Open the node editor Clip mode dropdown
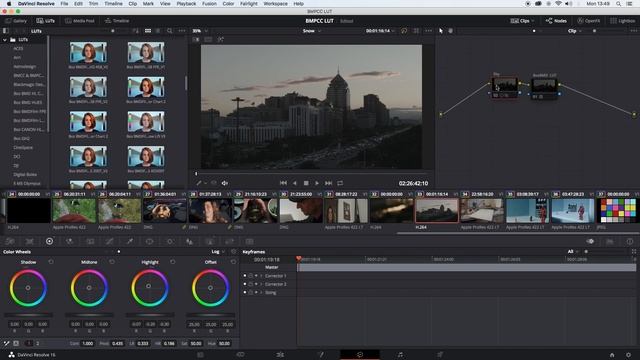This screenshot has height=360, width=640. click(x=575, y=31)
